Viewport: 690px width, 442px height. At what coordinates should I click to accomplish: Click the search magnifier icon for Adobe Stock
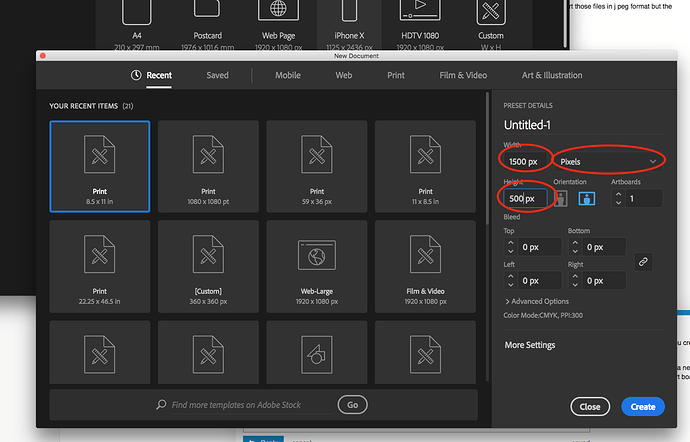click(161, 404)
